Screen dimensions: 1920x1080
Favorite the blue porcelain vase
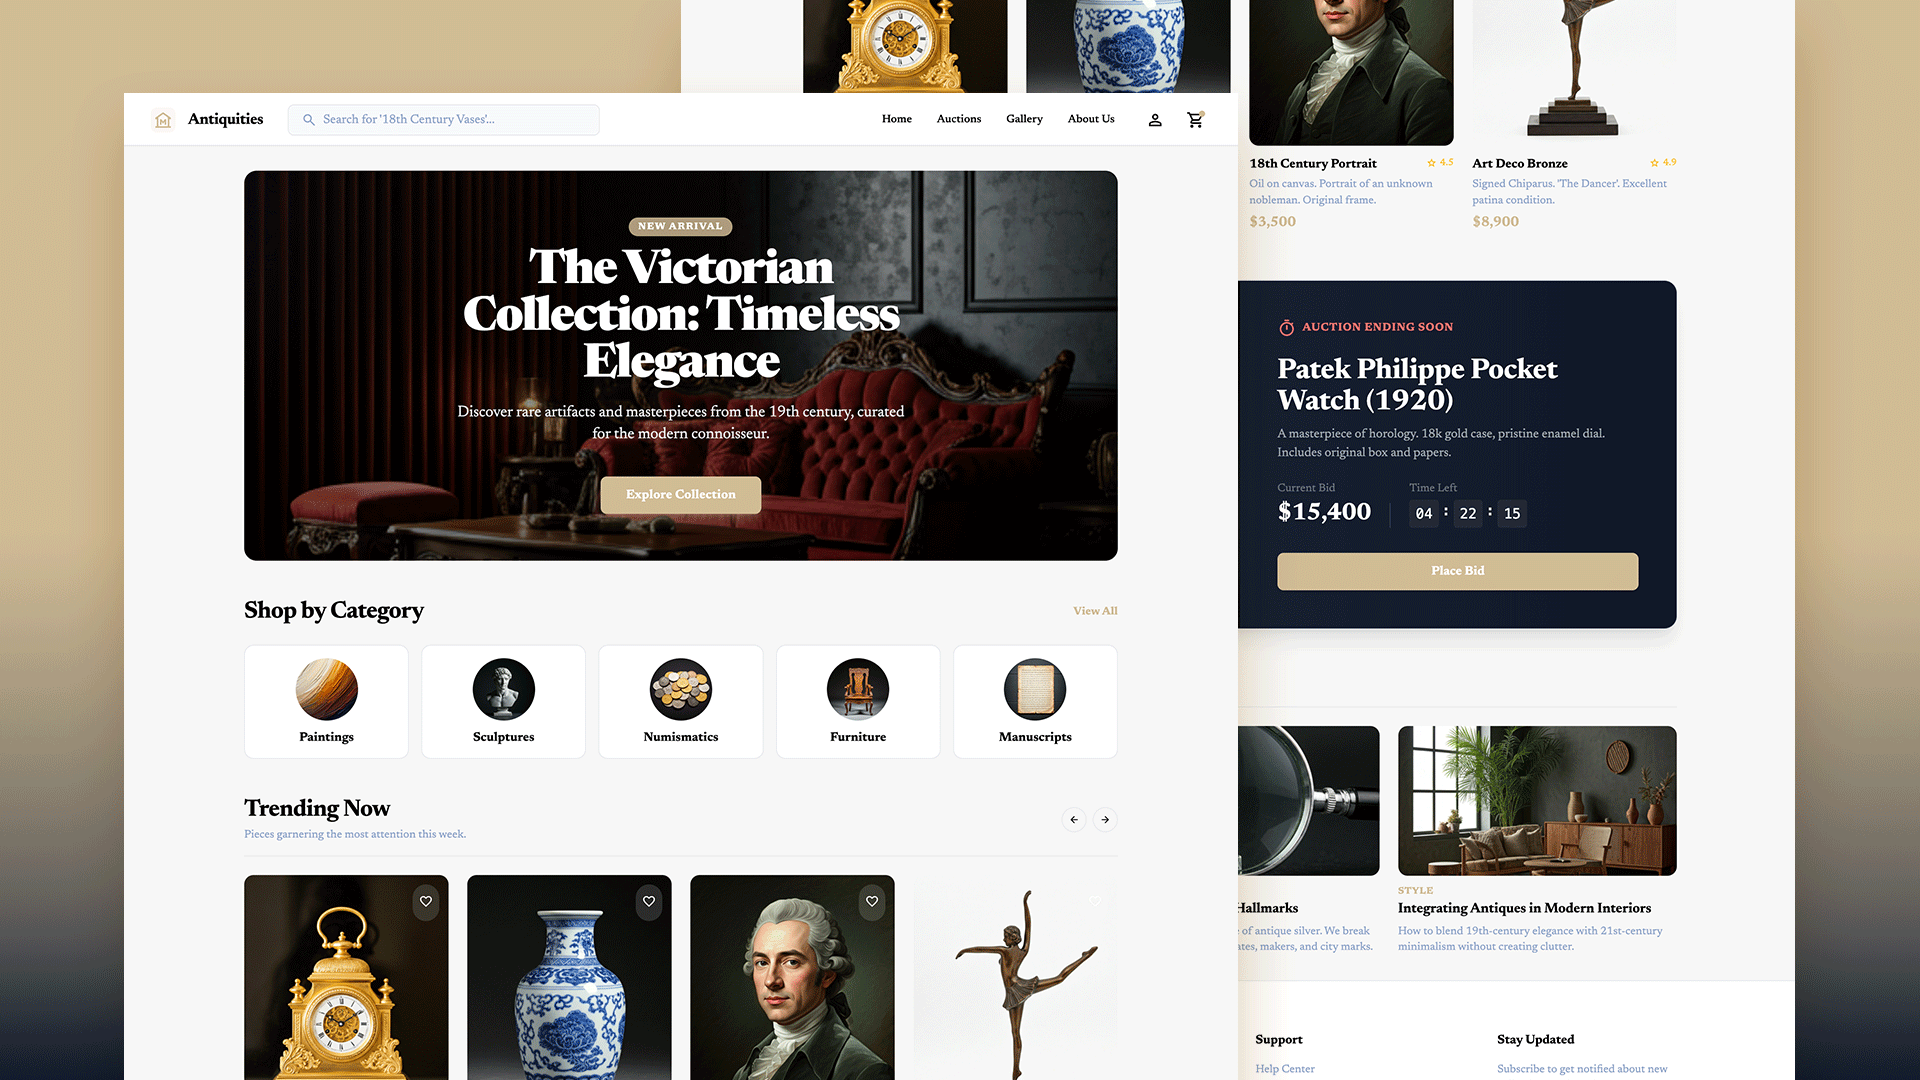click(x=649, y=902)
